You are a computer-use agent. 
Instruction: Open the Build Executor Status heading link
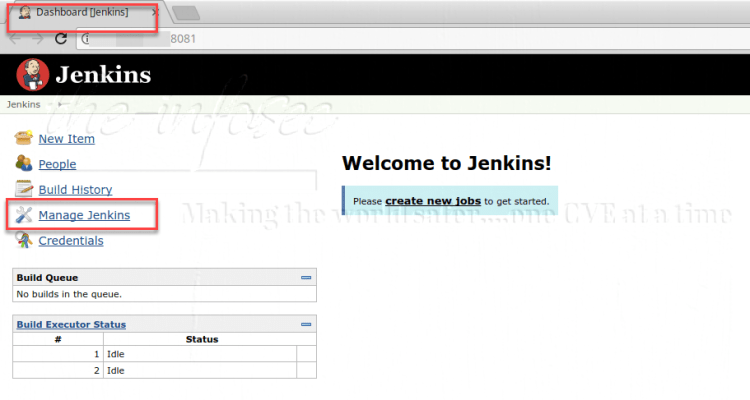point(71,324)
